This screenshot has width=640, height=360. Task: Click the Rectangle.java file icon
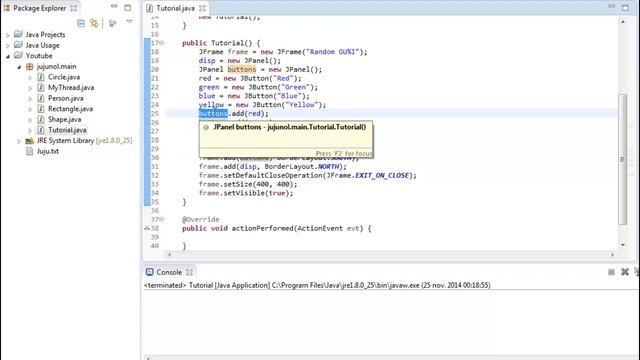coord(41,109)
